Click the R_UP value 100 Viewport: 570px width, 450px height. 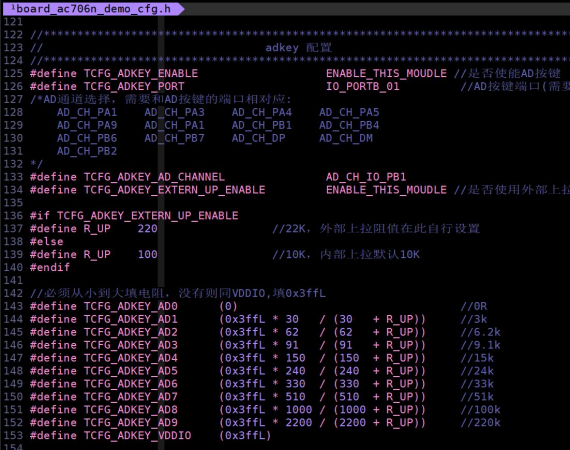148,254
